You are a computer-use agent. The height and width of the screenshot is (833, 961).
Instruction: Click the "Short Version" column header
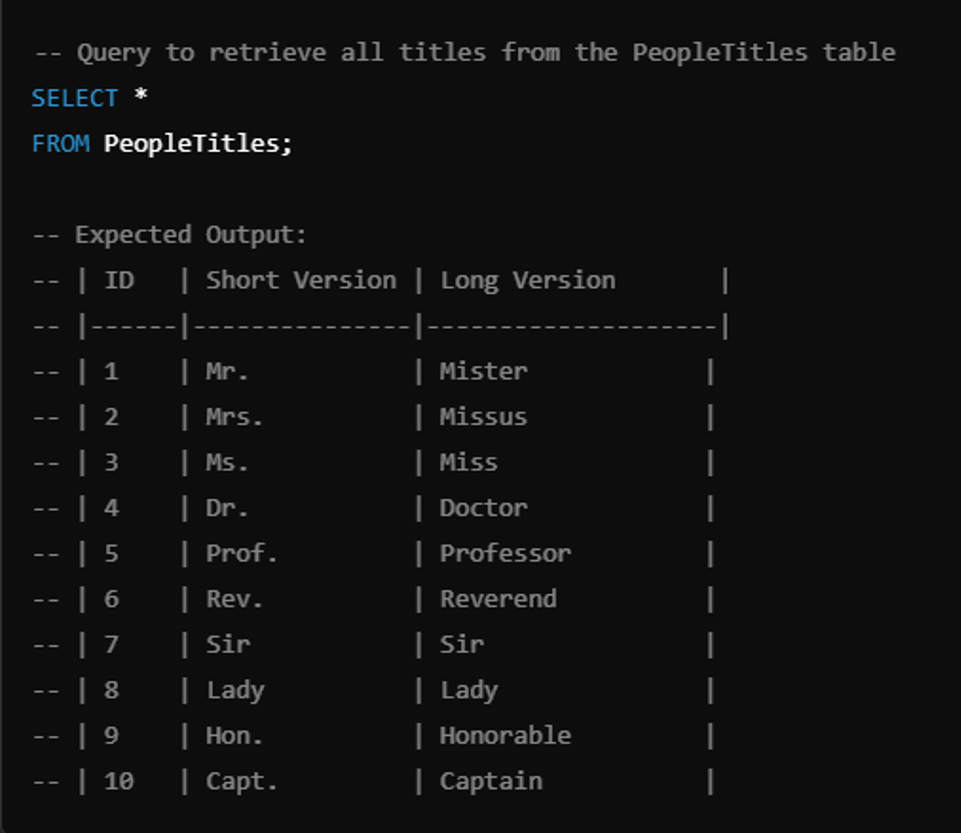pos(301,281)
